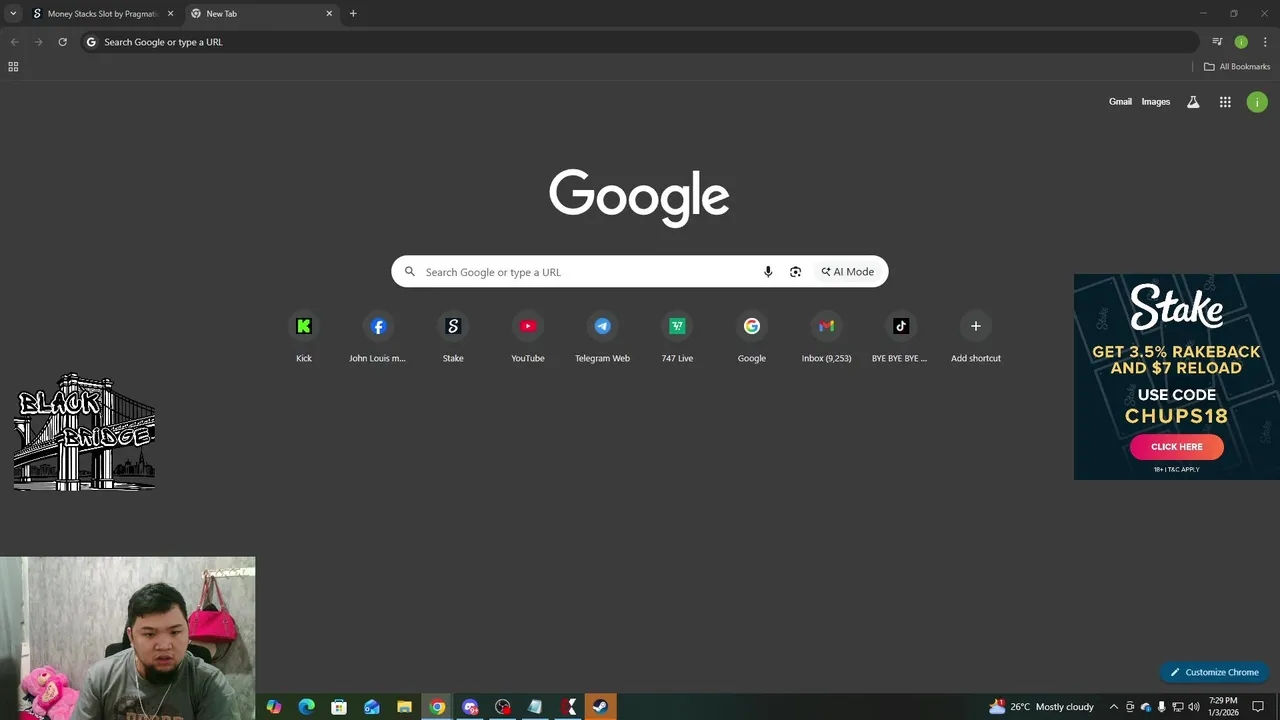
Task: Open the John Louis Facebook shortcut
Action: click(378, 326)
